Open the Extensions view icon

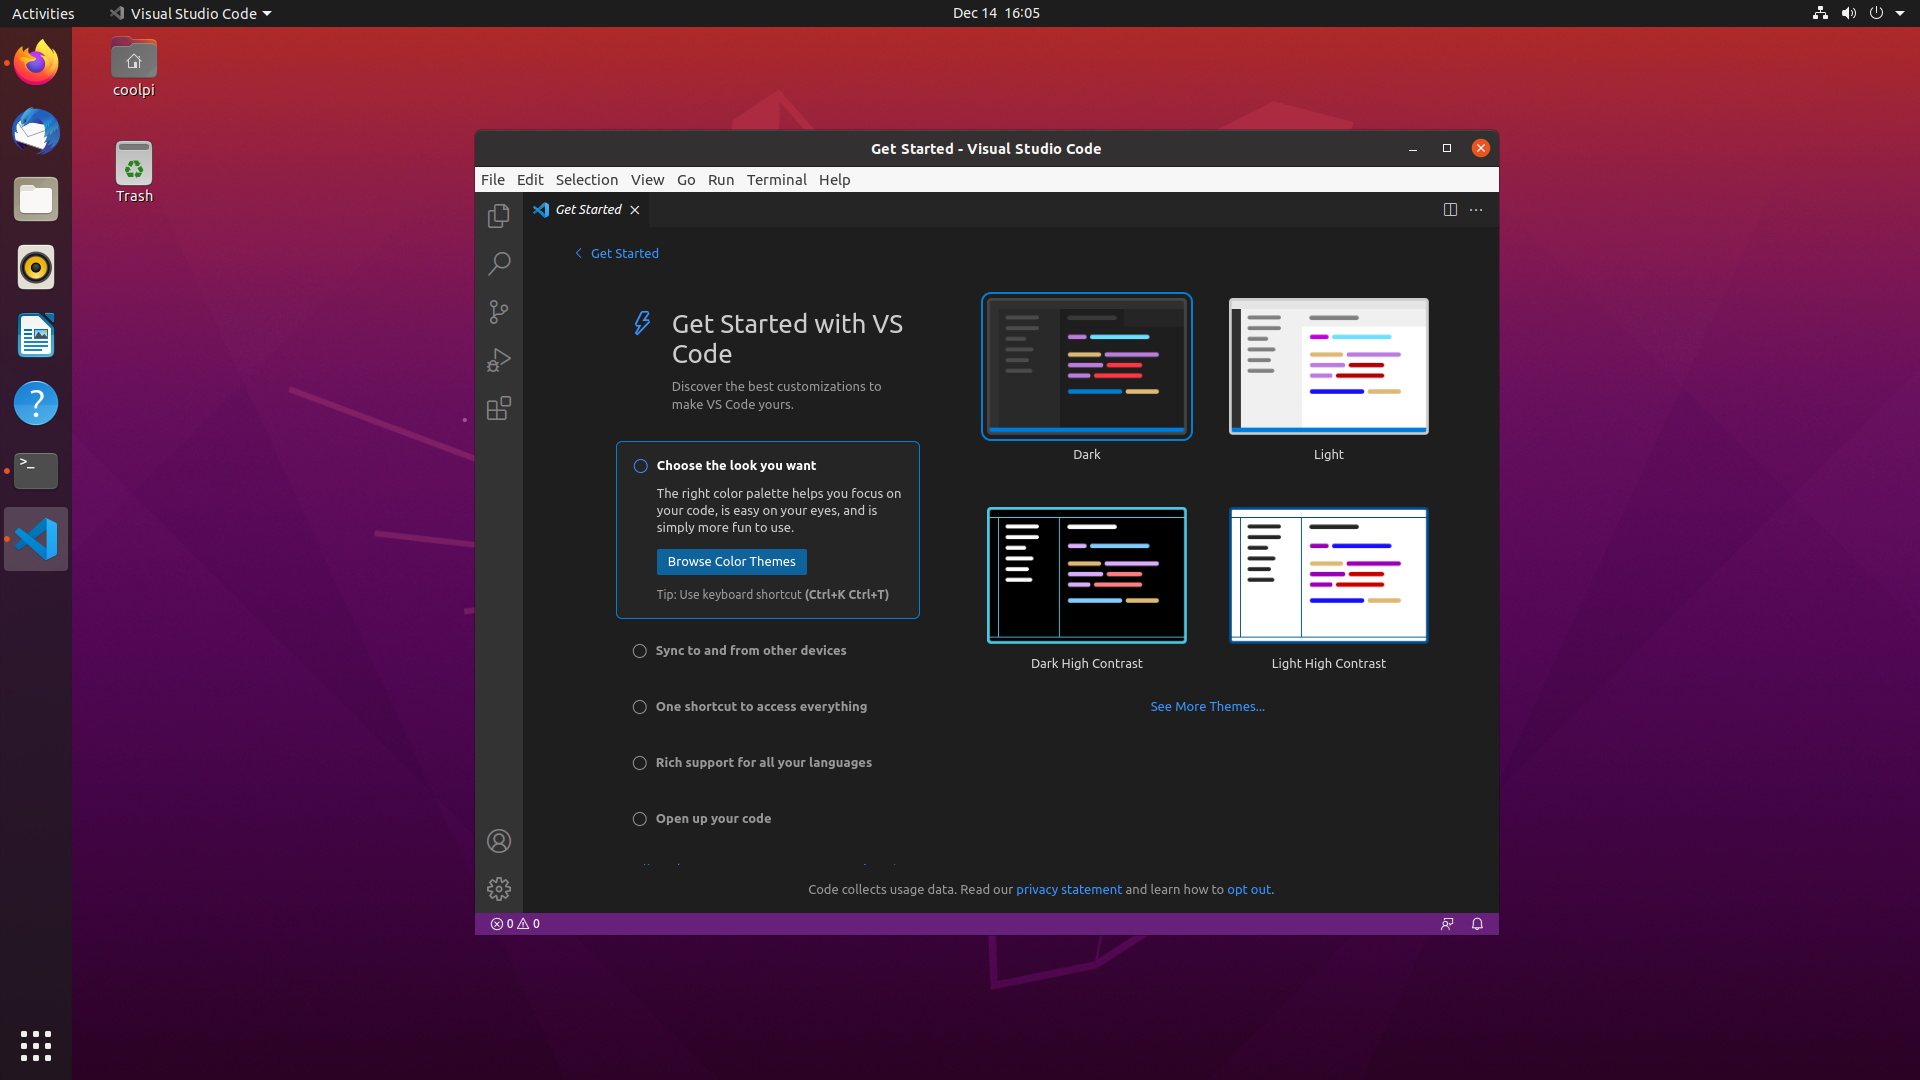click(498, 408)
